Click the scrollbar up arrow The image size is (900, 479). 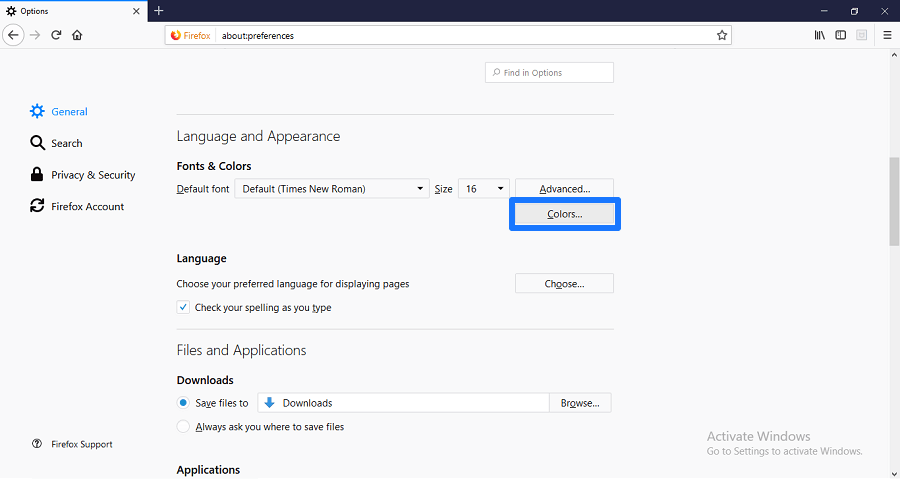894,55
